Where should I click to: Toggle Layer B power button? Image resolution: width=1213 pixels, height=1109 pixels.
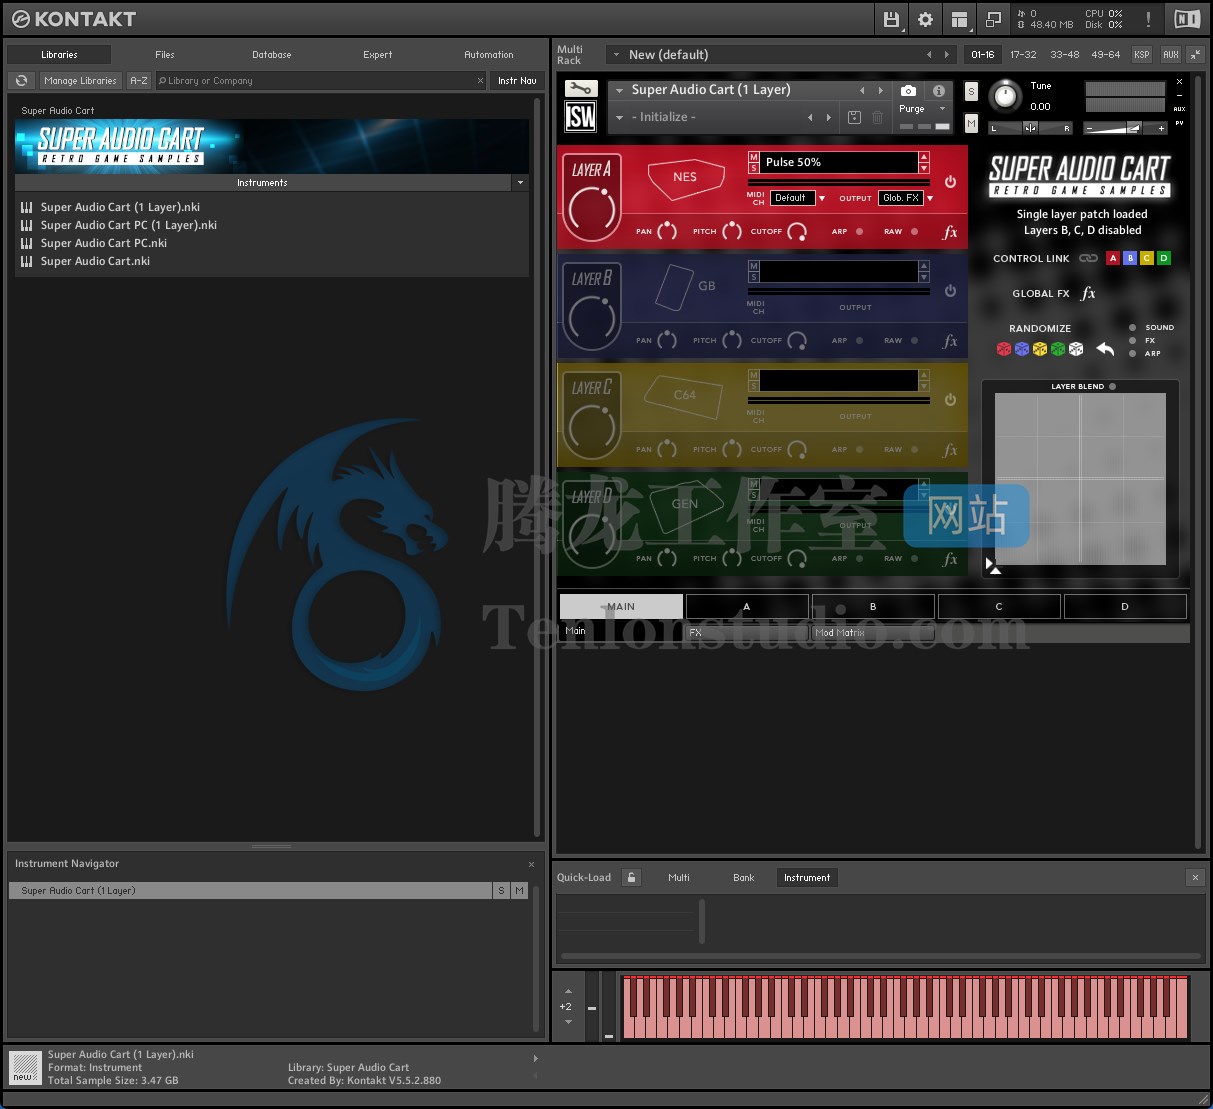950,291
